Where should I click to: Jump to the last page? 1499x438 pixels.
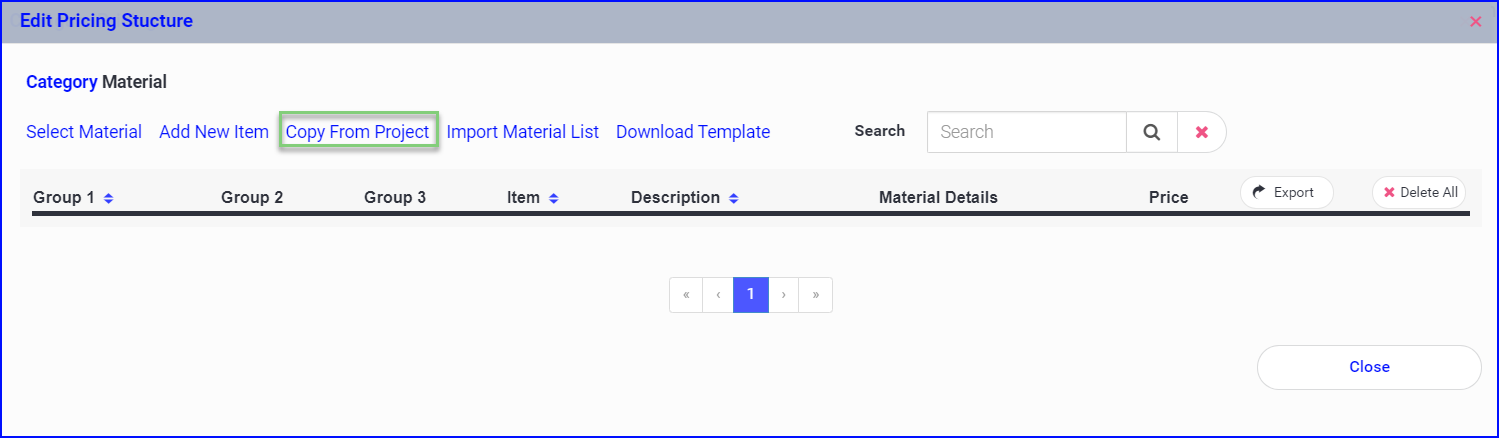pos(816,295)
